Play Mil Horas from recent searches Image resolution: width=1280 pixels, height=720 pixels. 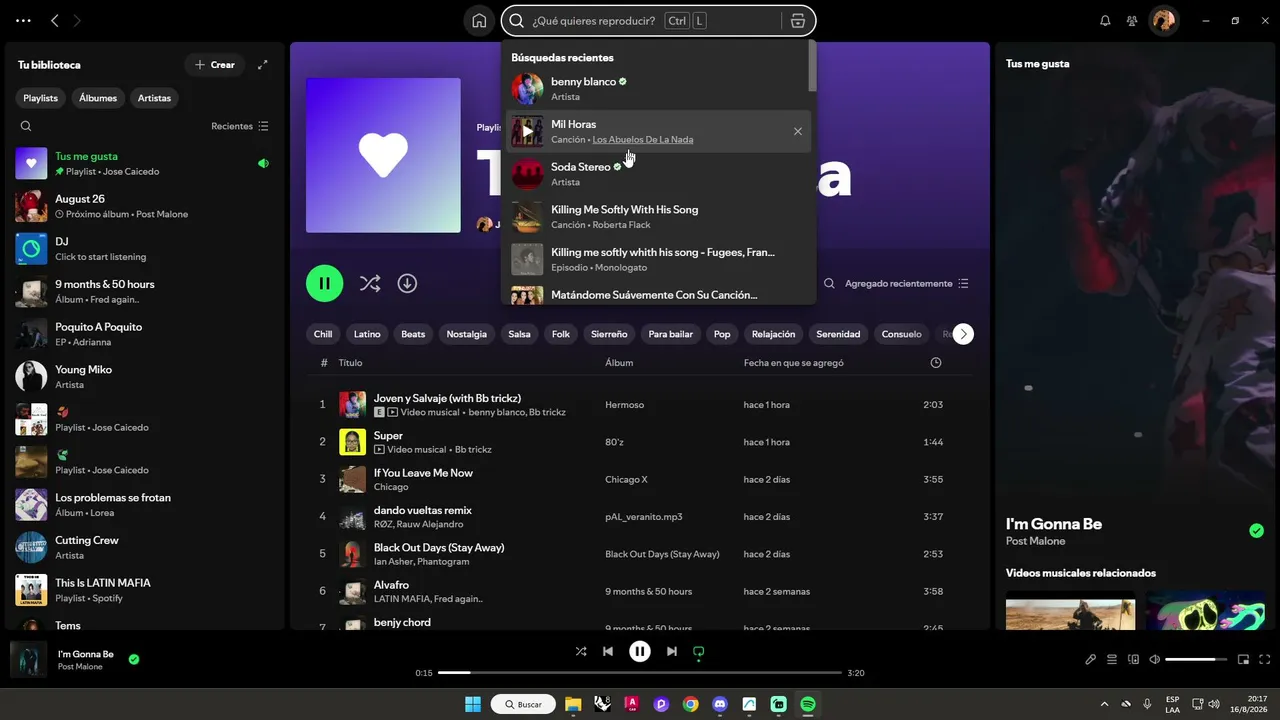pos(527,131)
